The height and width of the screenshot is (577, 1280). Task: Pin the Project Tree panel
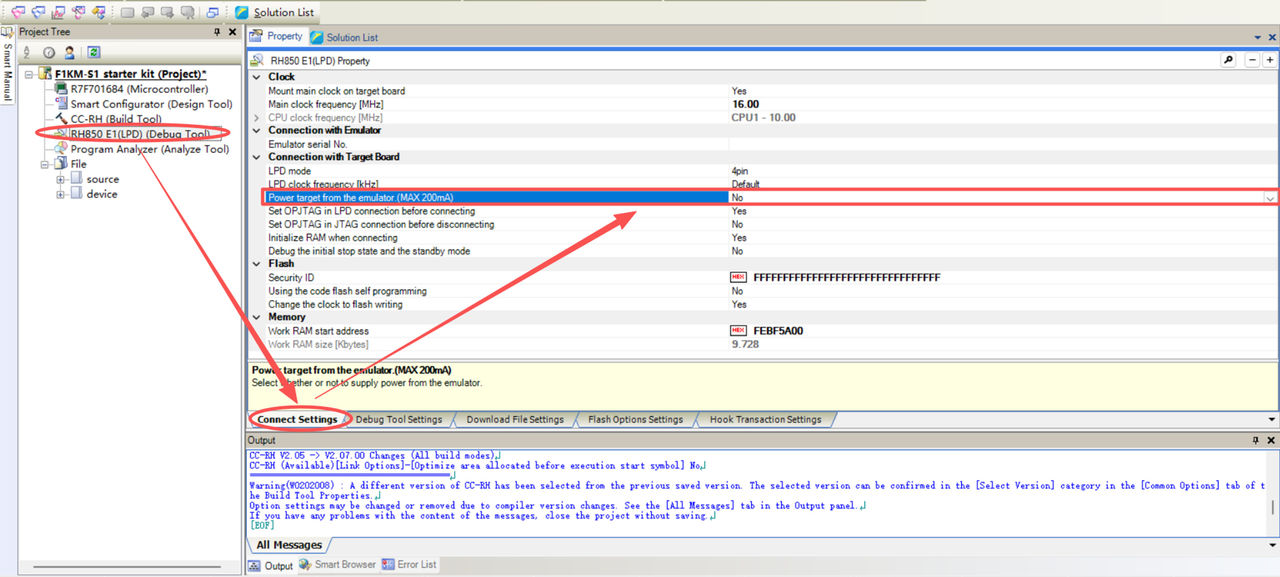point(218,32)
